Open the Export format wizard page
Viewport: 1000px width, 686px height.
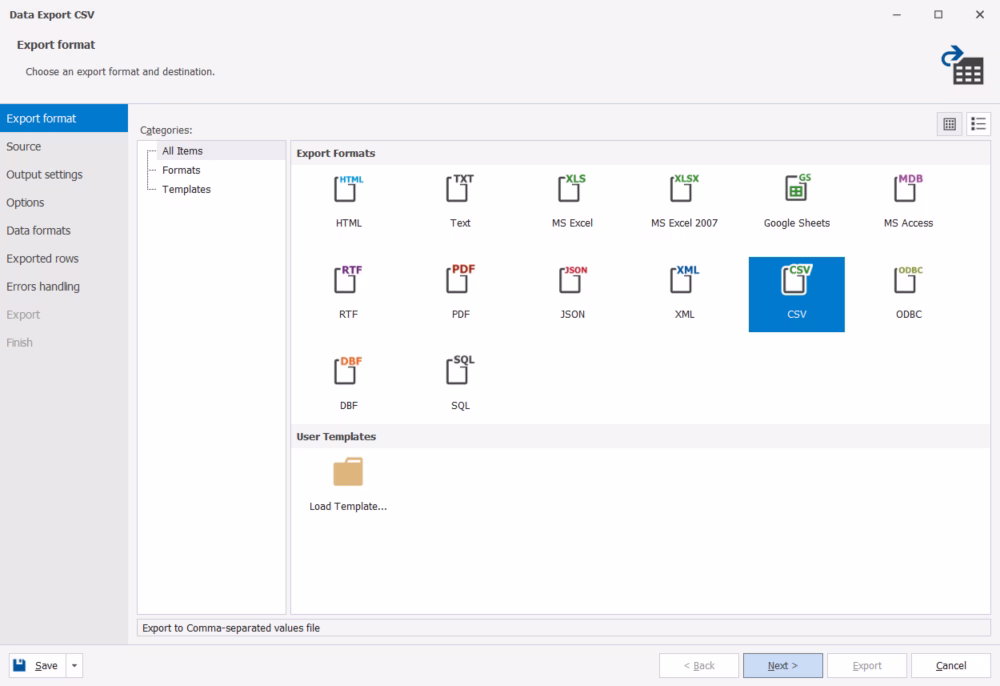coord(64,119)
